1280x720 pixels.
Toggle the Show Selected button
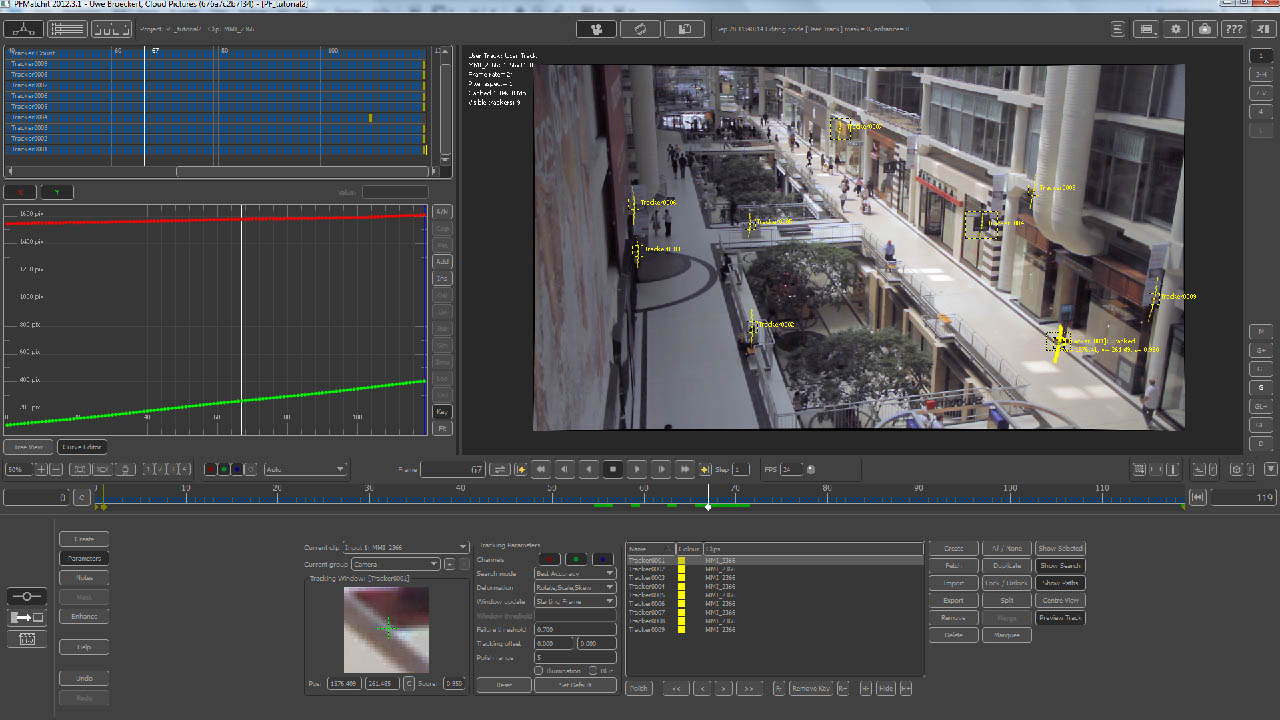point(1060,548)
